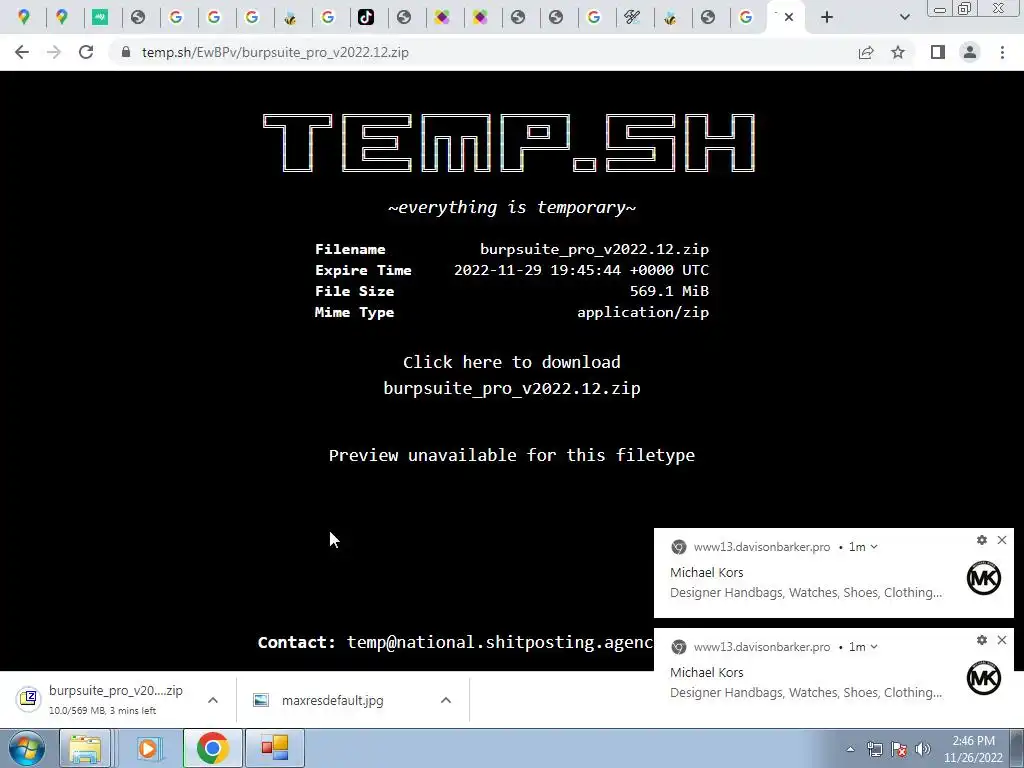1024x768 pixels.
Task: Open the Windows Start menu
Action: click(27, 748)
